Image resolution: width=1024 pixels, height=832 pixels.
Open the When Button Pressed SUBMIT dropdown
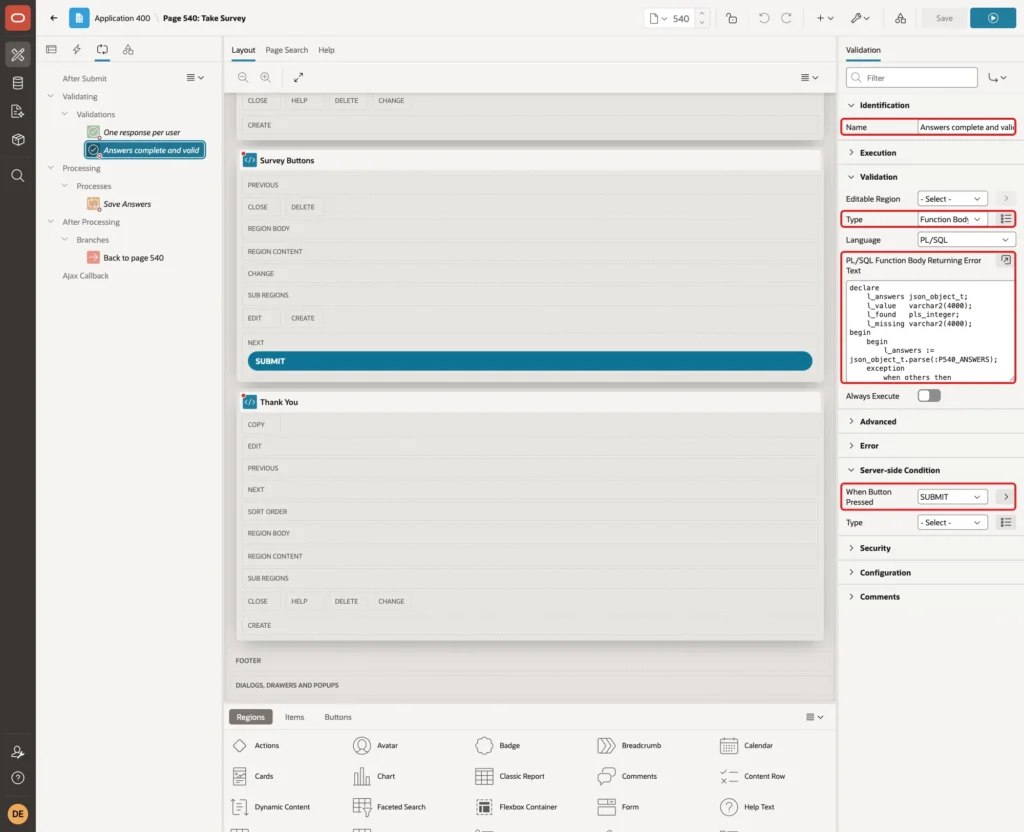click(952, 497)
